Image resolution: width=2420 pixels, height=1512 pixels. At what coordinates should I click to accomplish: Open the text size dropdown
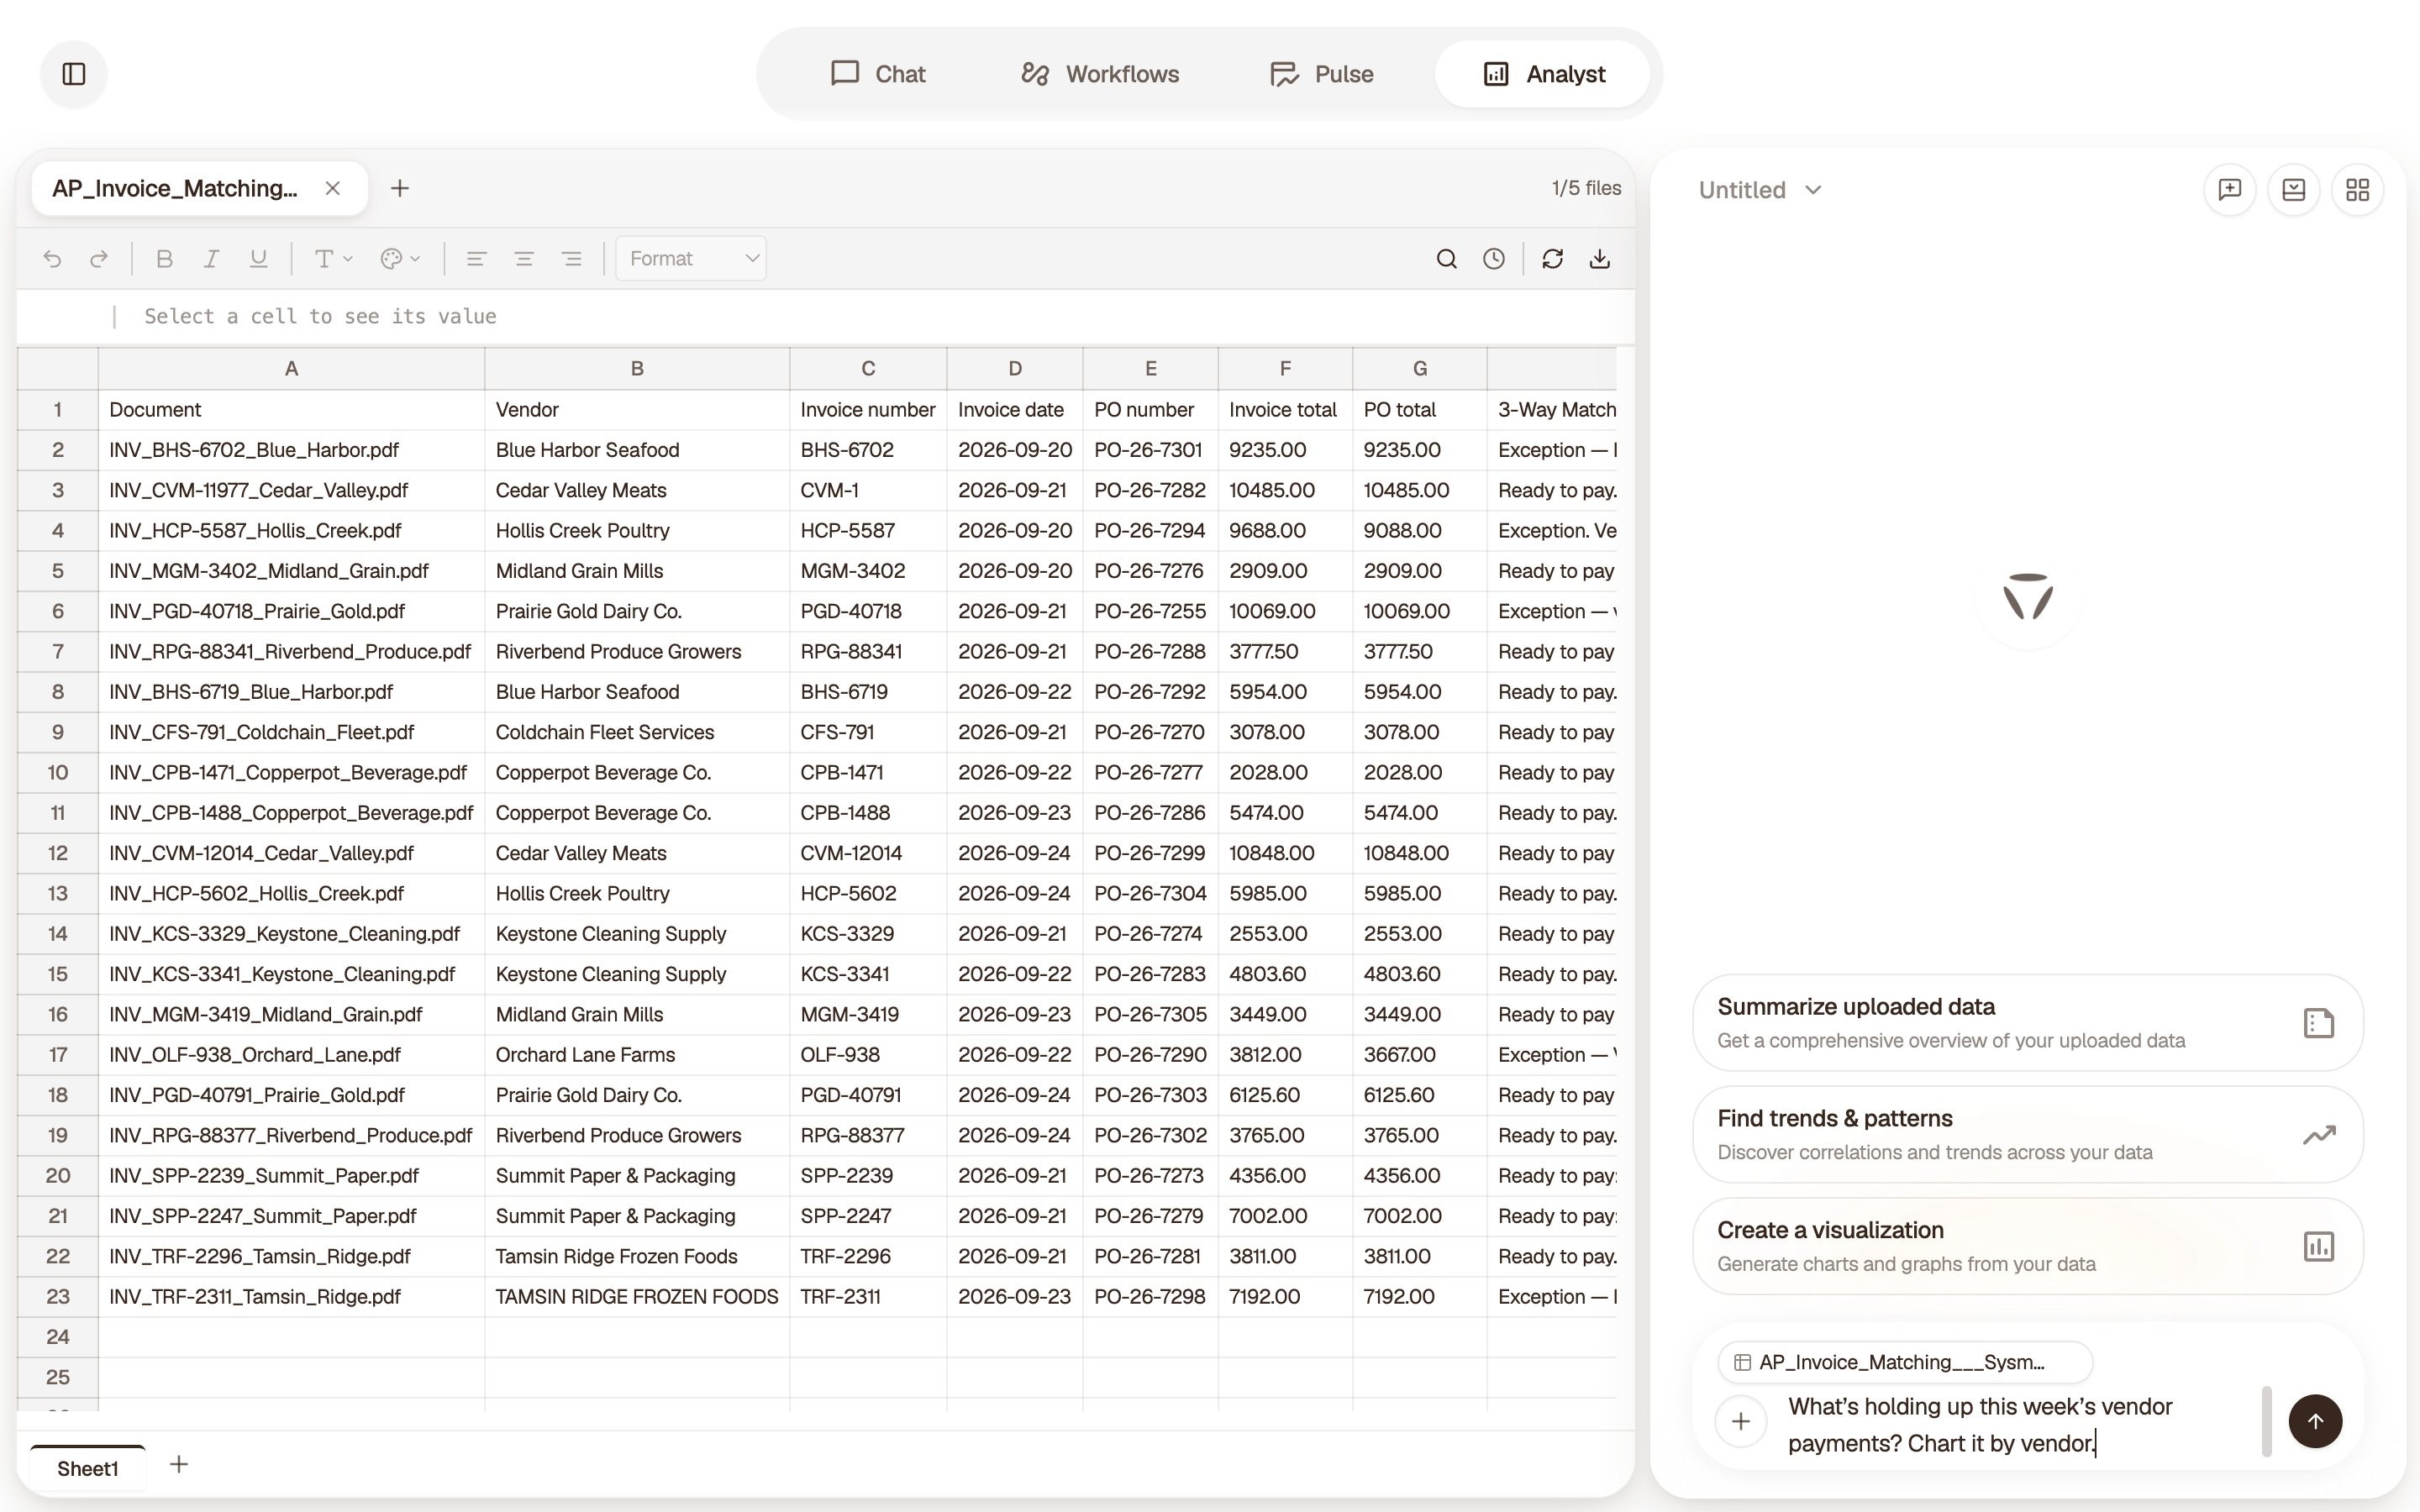(x=333, y=259)
